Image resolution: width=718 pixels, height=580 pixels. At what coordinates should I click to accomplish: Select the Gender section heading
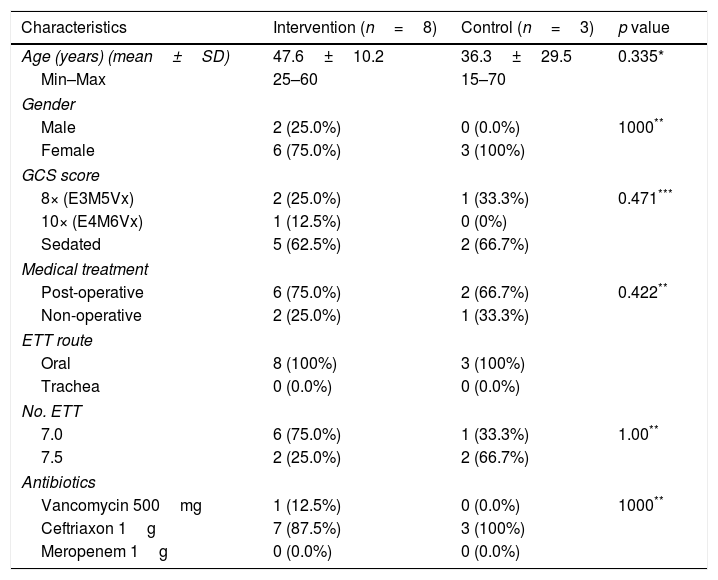49,104
